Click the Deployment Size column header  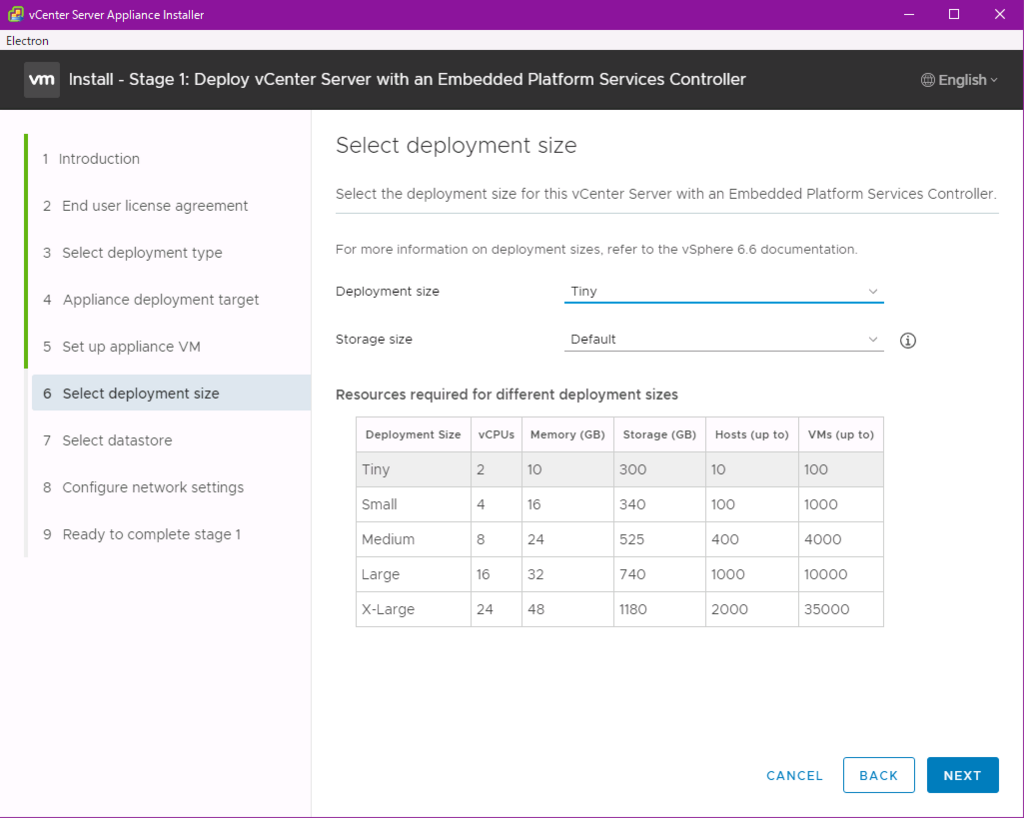pos(413,435)
